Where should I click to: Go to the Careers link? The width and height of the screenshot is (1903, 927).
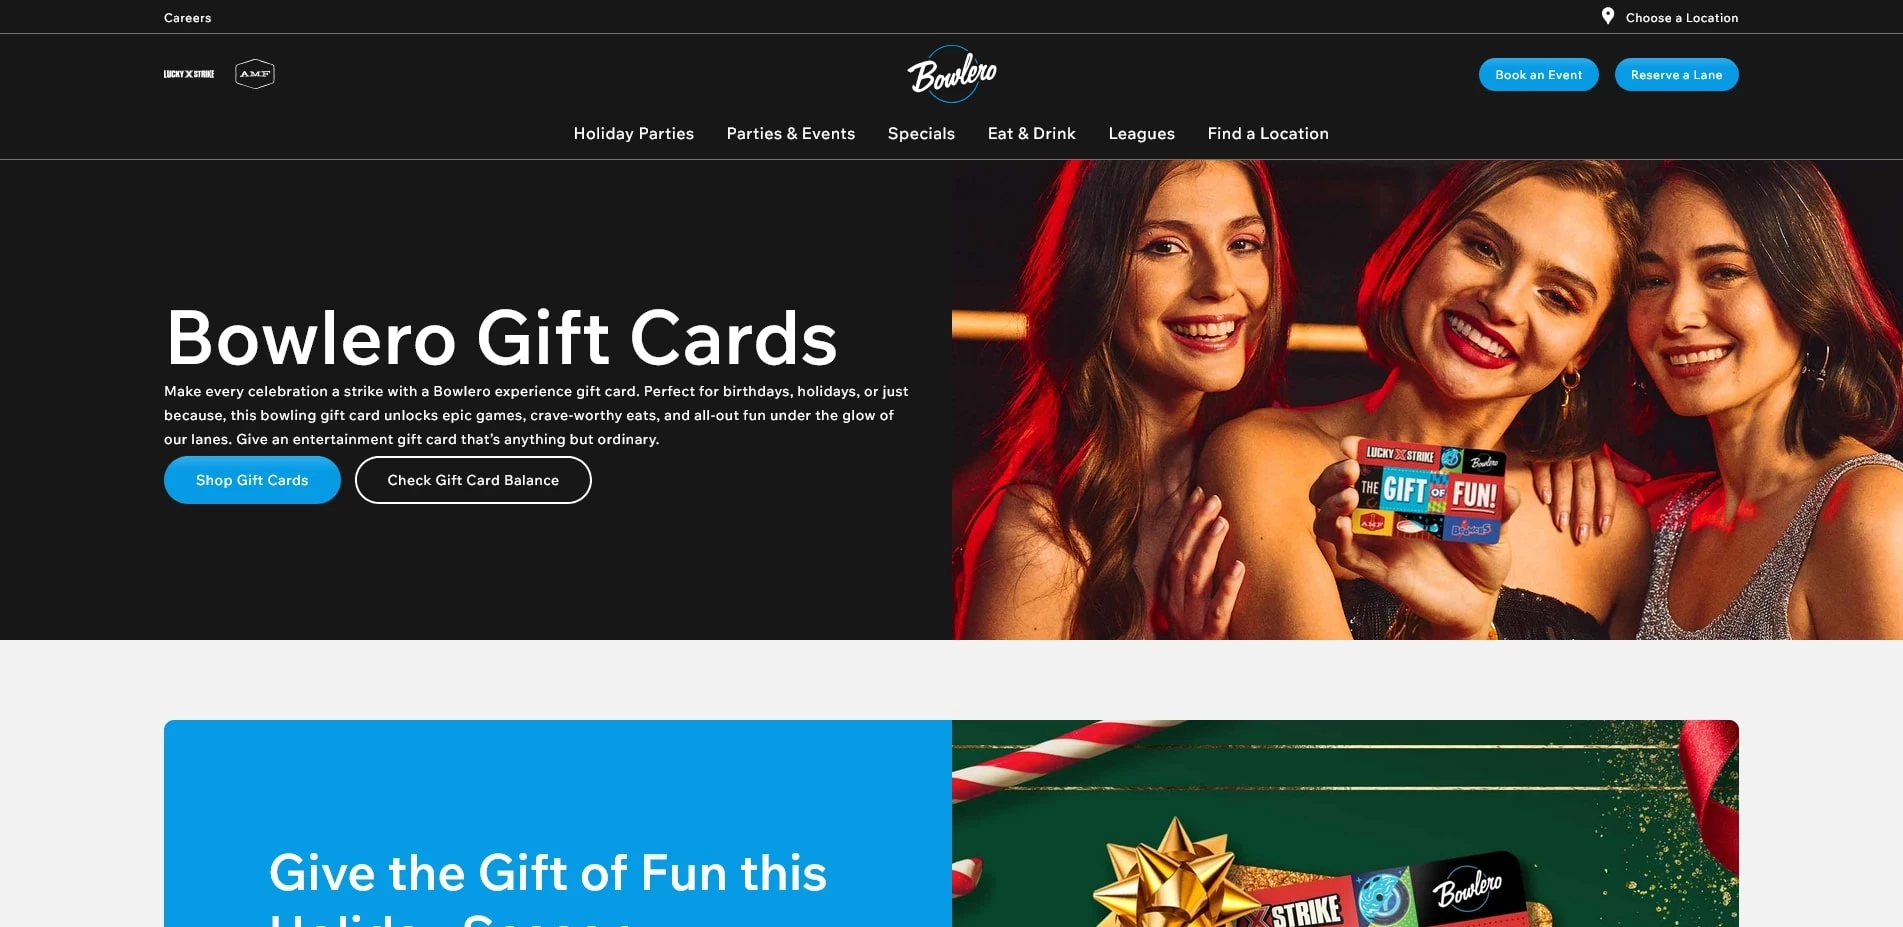[188, 18]
